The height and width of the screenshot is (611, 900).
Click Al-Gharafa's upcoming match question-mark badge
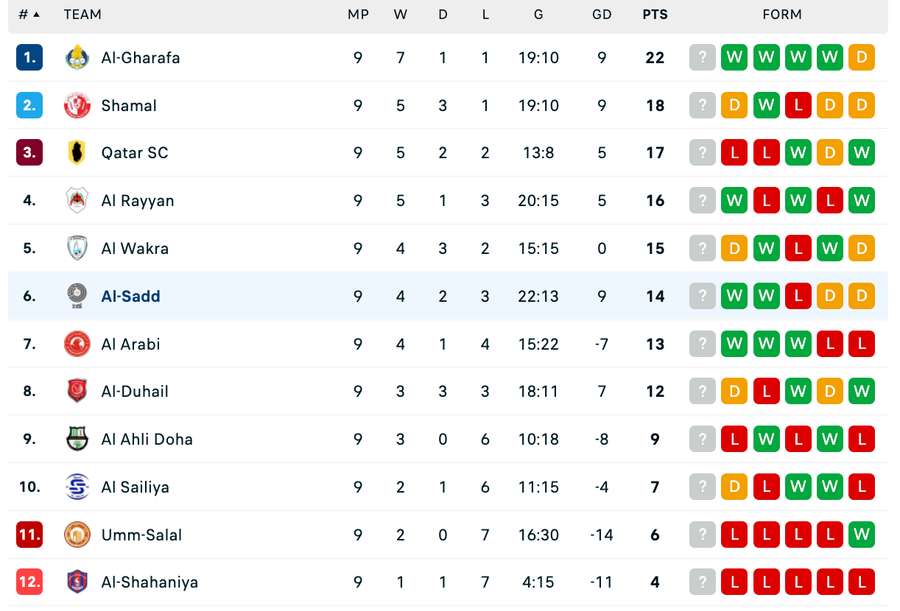point(703,58)
